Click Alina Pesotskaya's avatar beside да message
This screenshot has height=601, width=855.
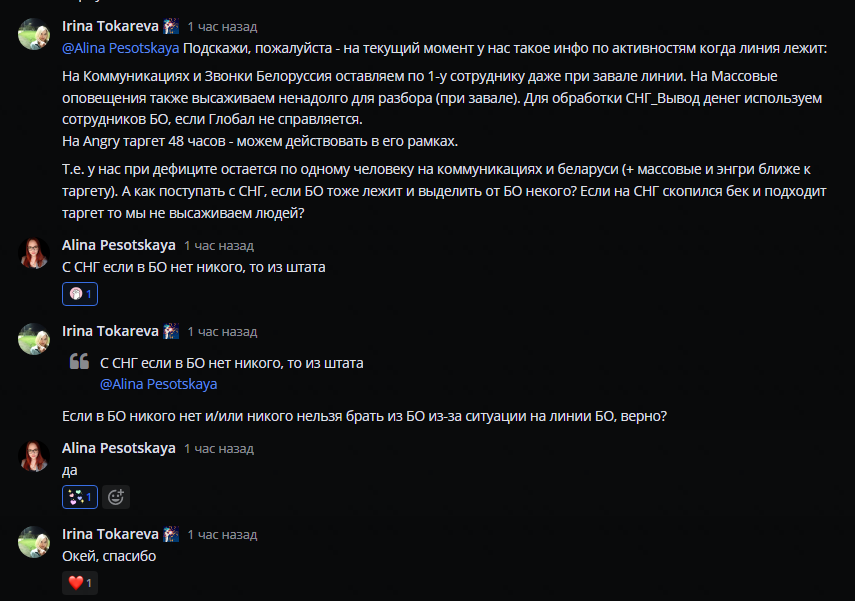point(34,456)
